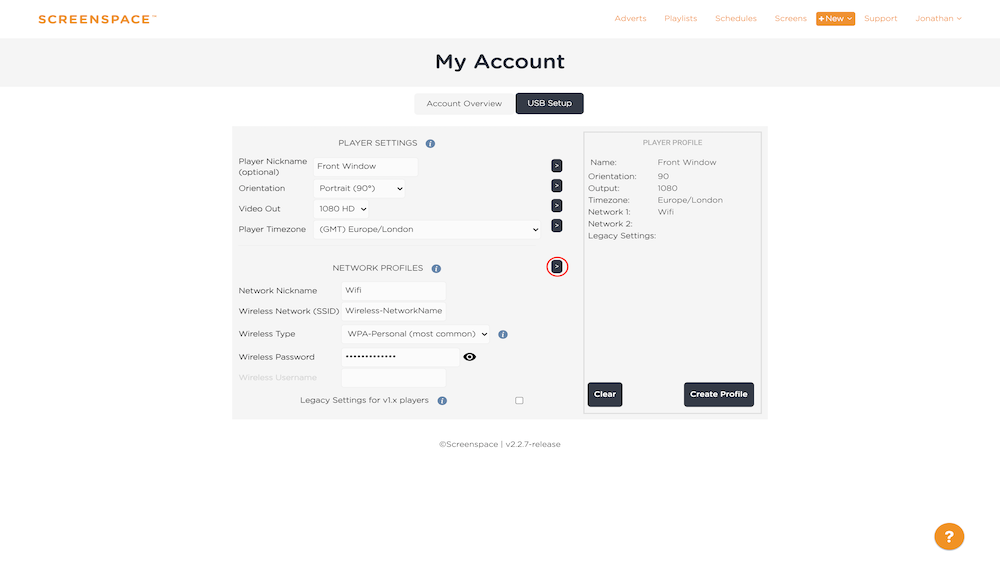This screenshot has width=1000, height=566.
Task: Open the Playlists menu item
Action: [680, 19]
